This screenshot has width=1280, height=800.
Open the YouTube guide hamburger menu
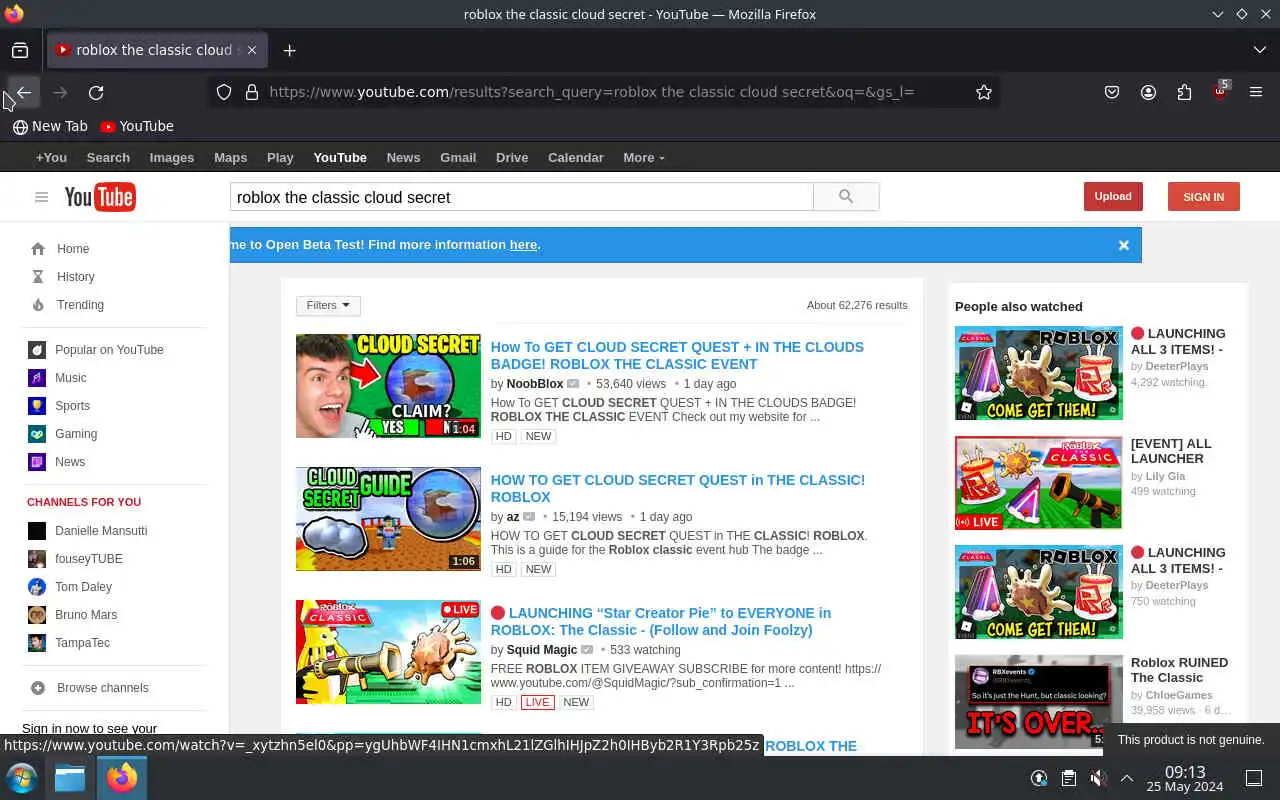point(41,197)
